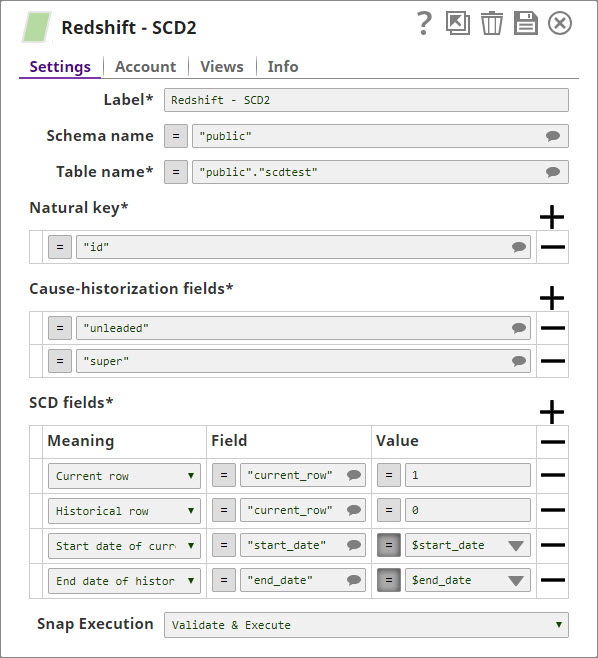Close the Redshift - SCD2 dialog
Screen dimensions: 598x658
tap(560, 23)
